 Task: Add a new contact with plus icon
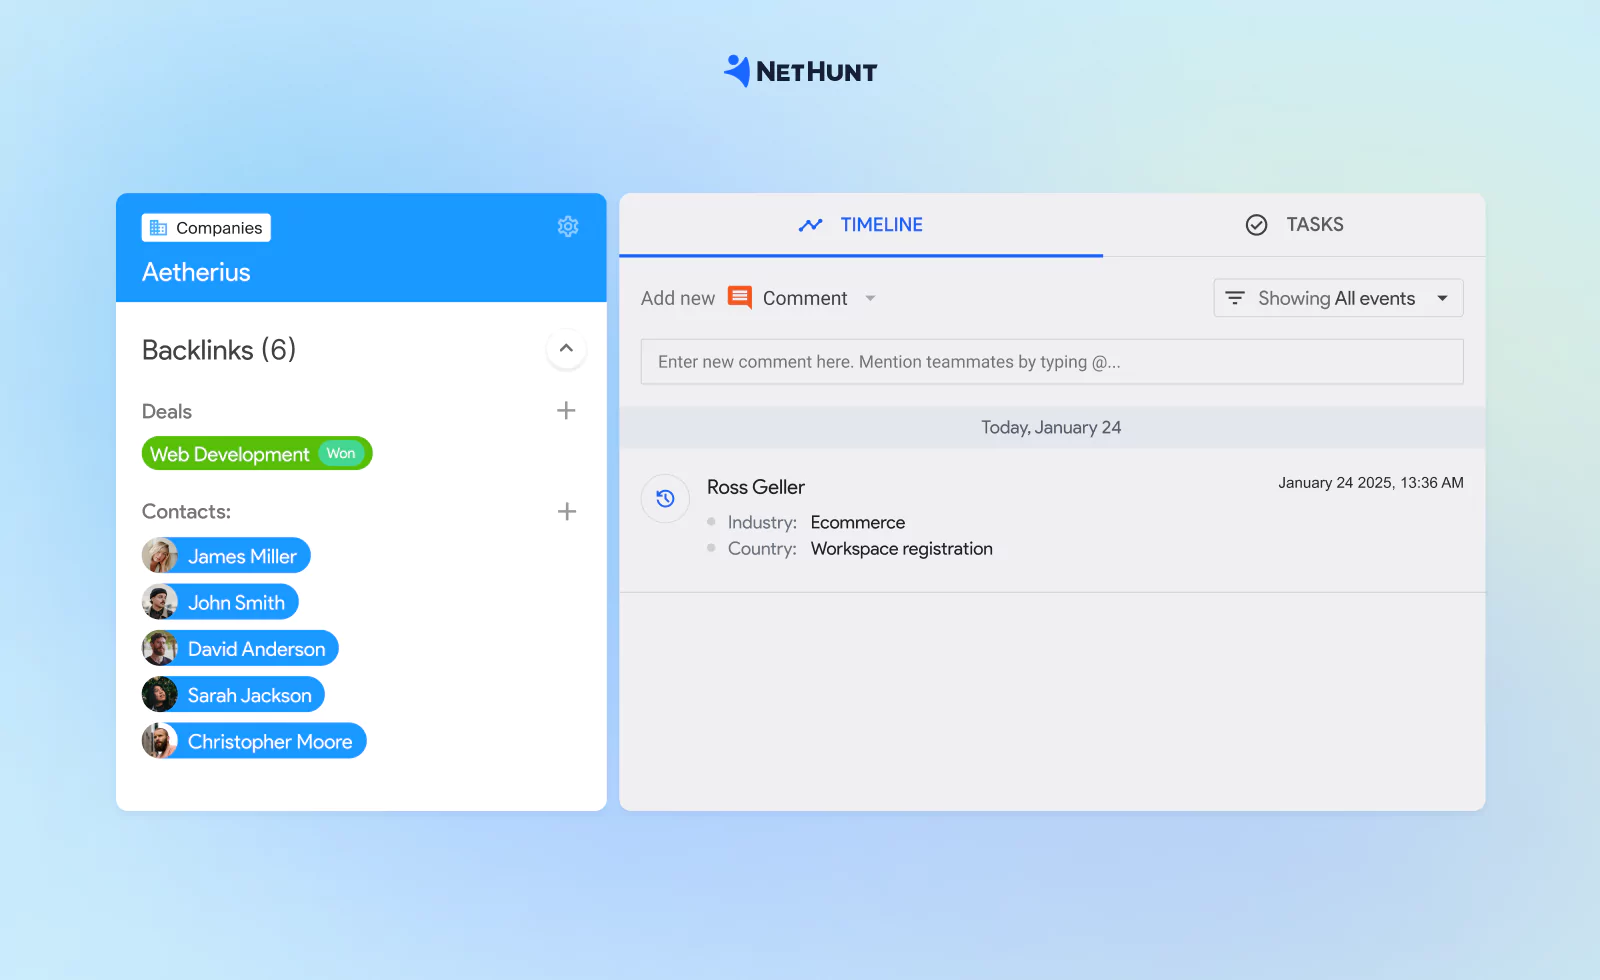click(x=566, y=512)
